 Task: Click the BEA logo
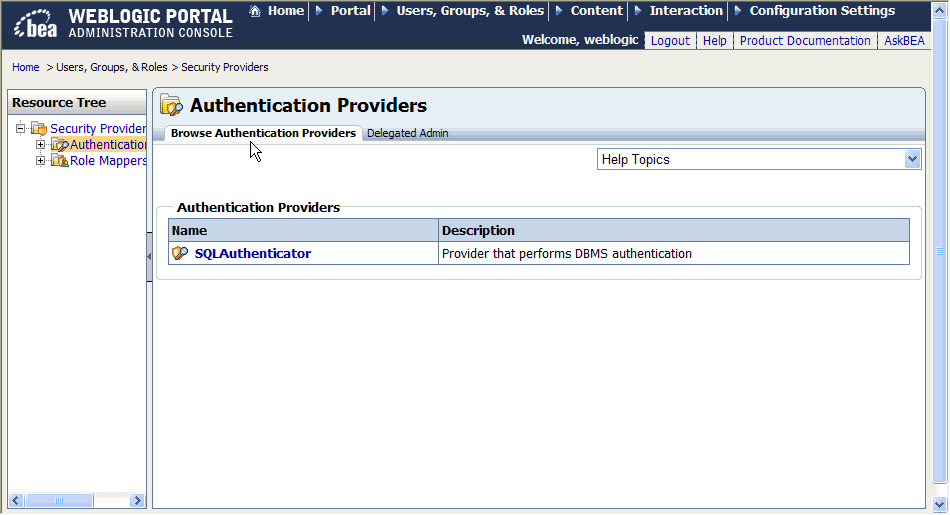[x=36, y=23]
